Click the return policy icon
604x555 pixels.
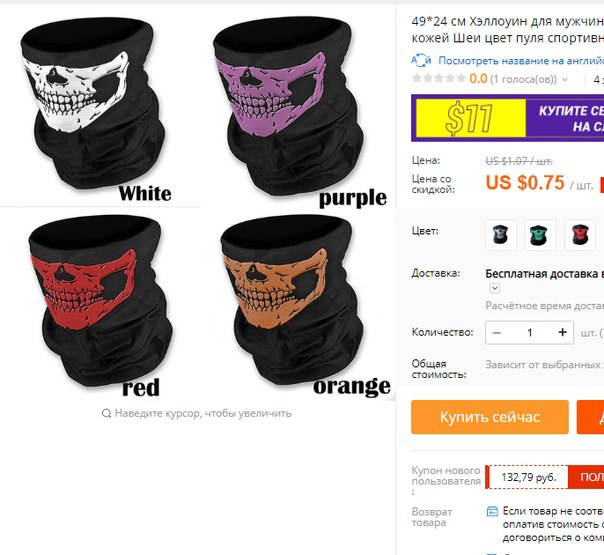tap(492, 511)
